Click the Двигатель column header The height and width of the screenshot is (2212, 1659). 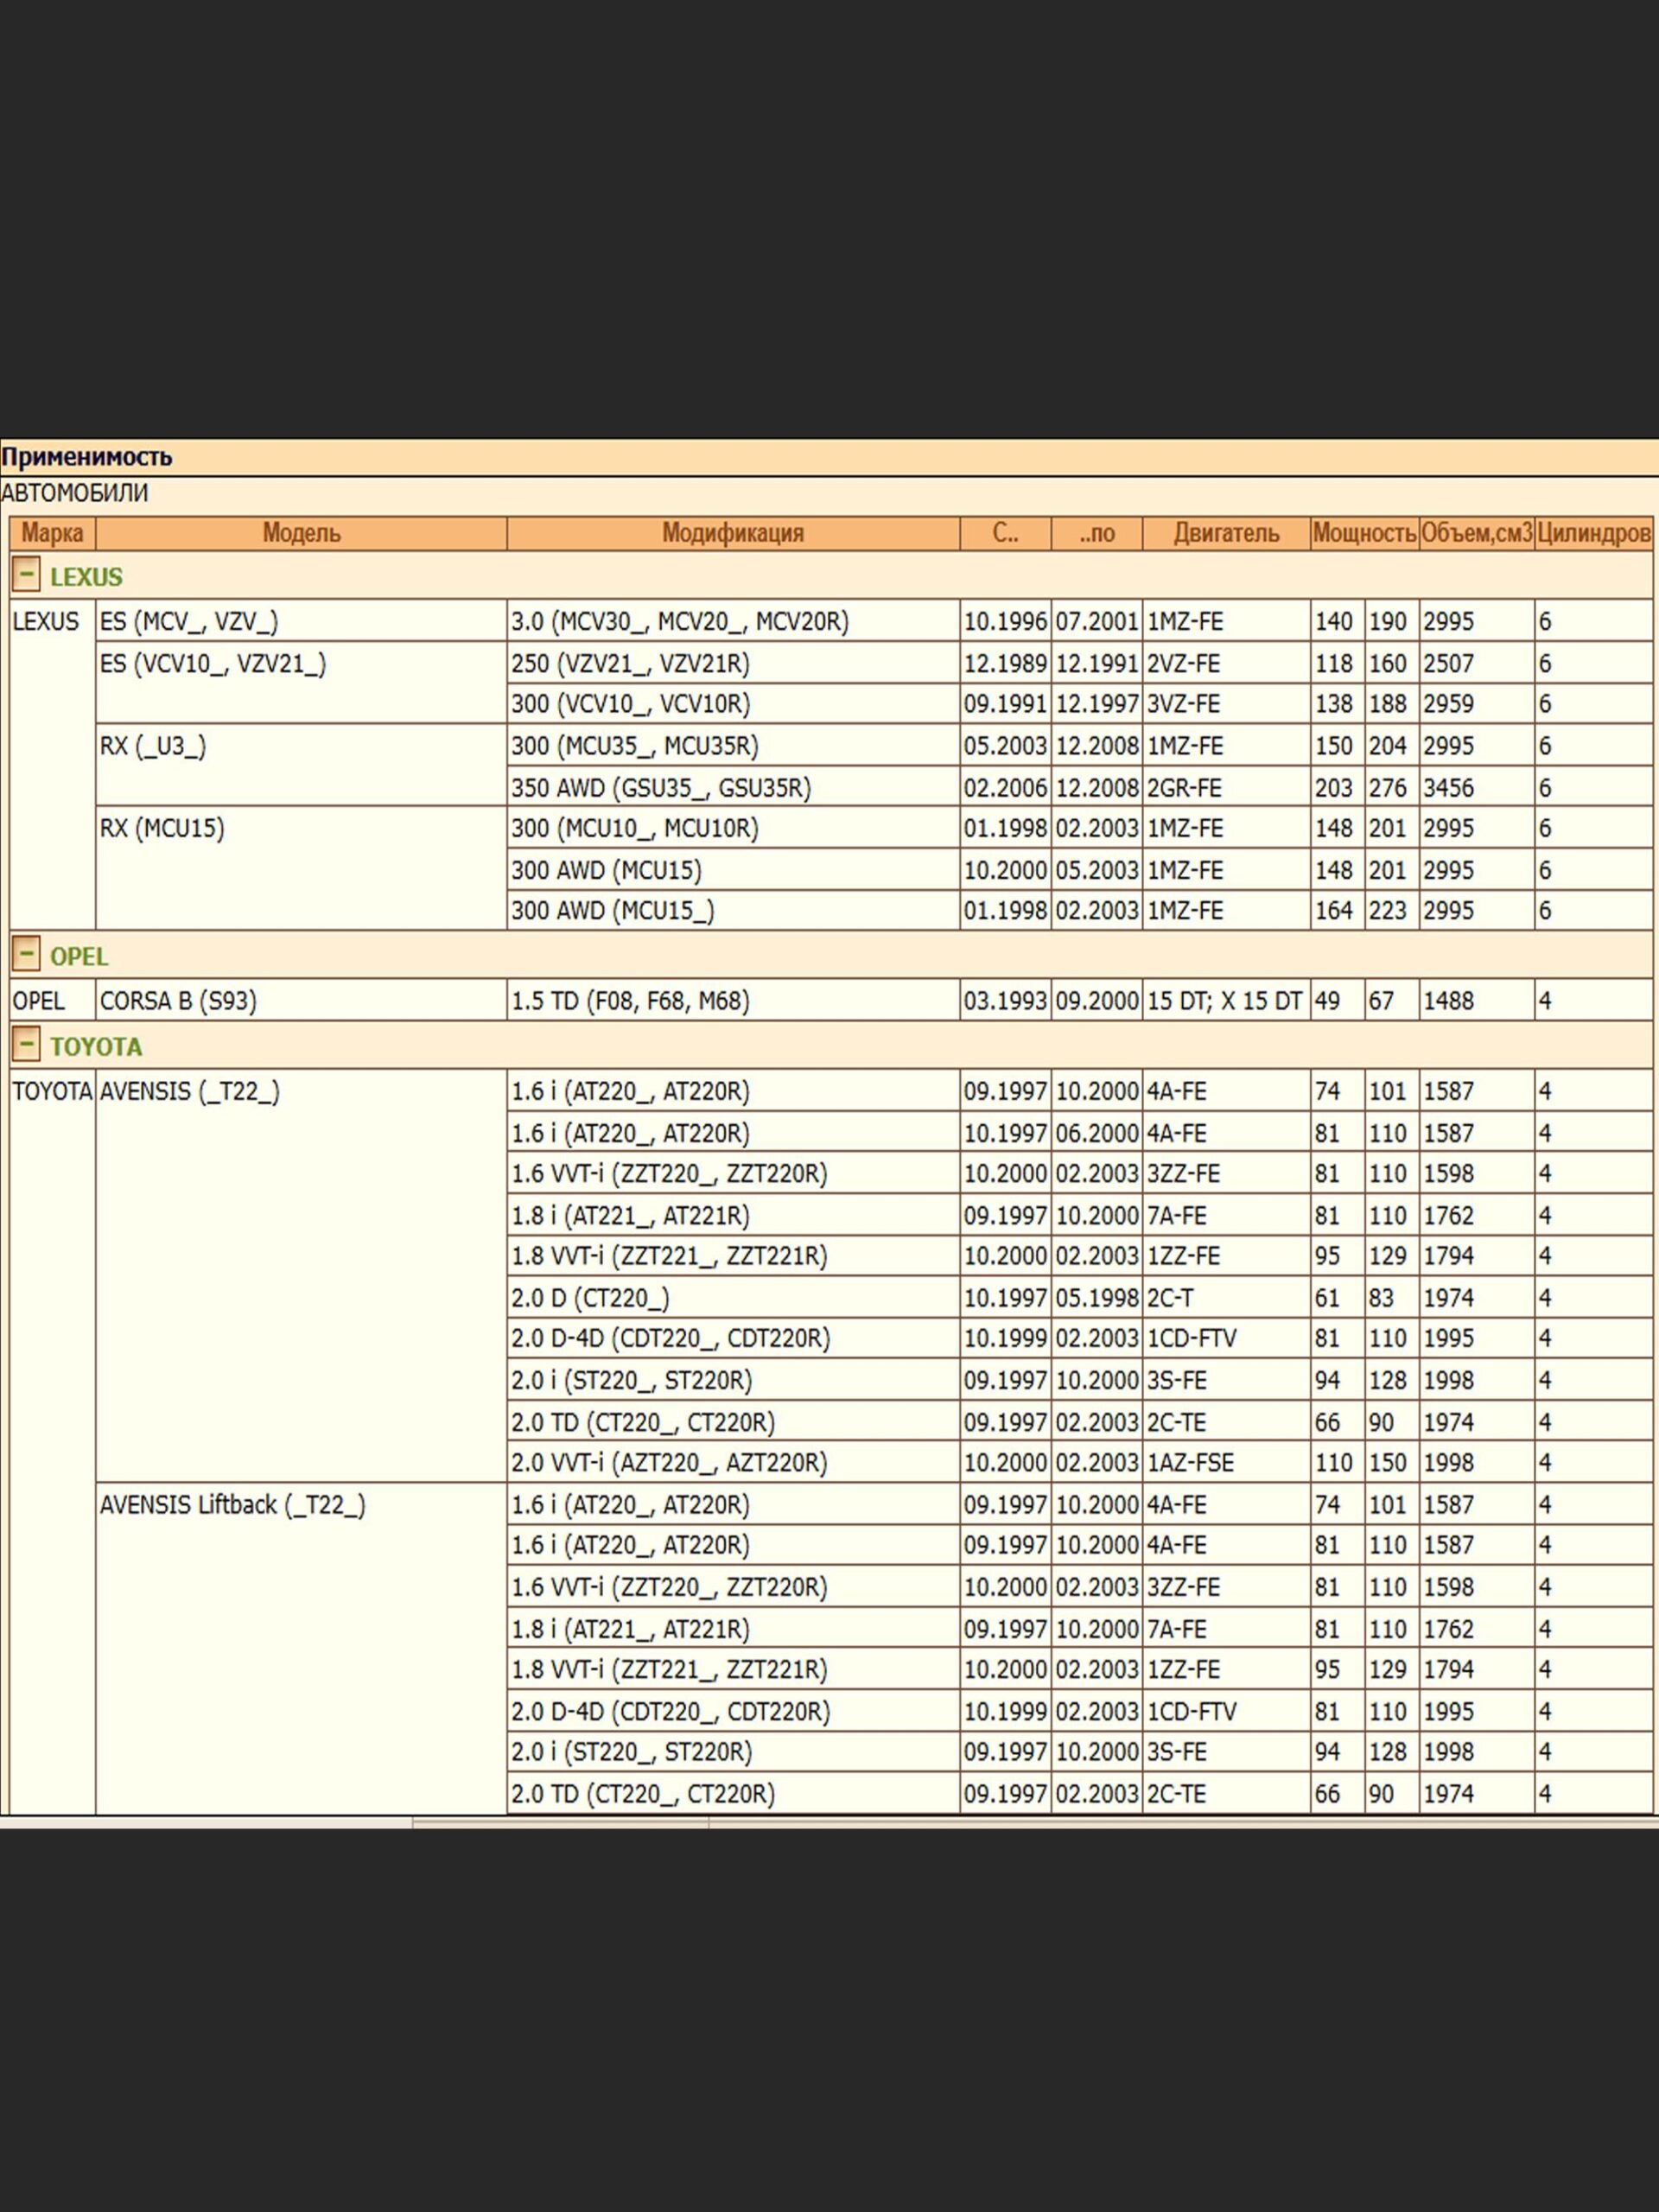[x=1225, y=533]
